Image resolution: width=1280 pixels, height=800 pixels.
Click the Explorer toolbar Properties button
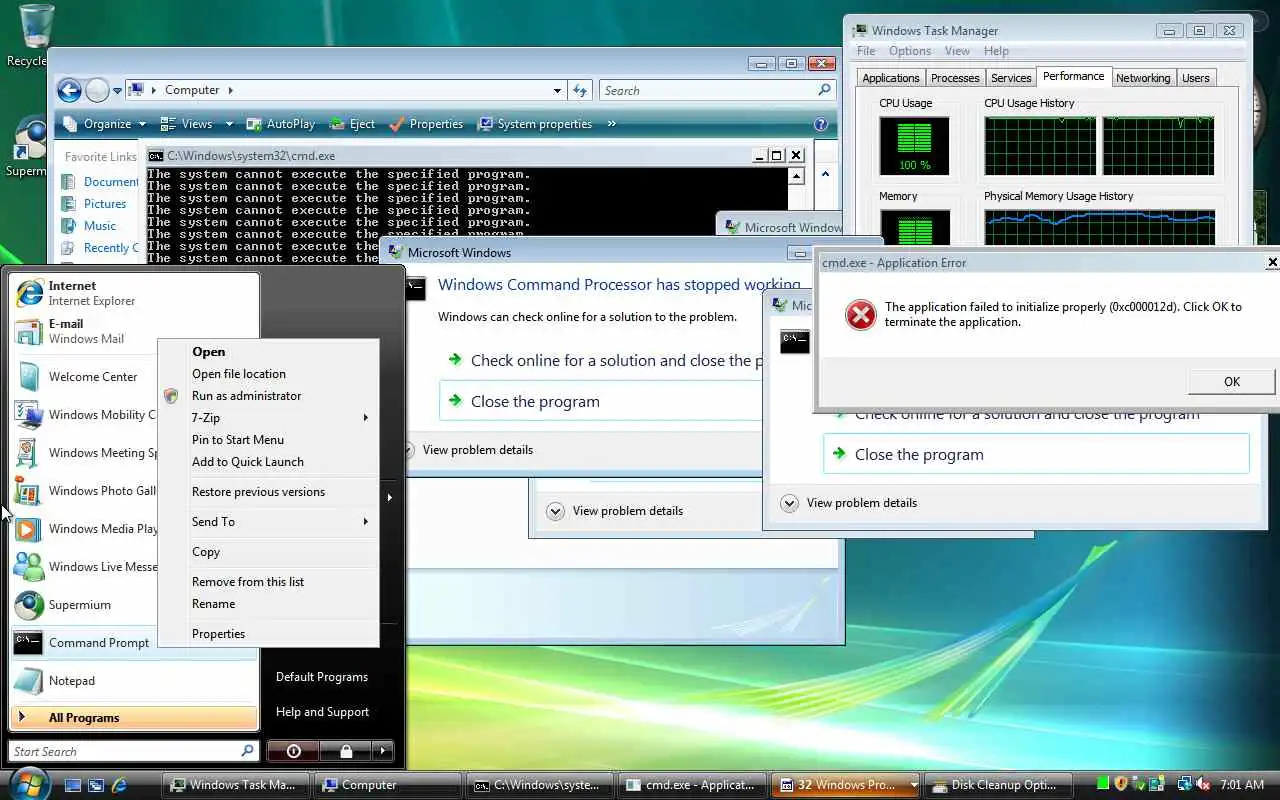click(426, 124)
